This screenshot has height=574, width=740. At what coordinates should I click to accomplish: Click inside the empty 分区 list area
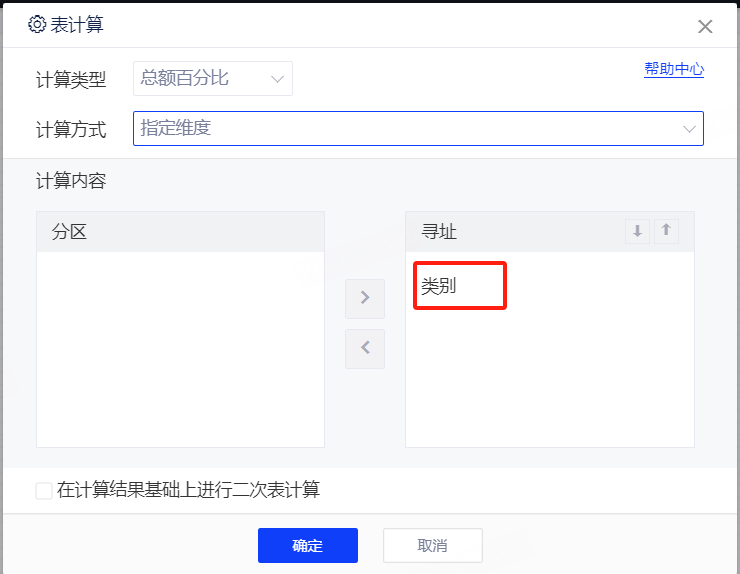(180, 350)
